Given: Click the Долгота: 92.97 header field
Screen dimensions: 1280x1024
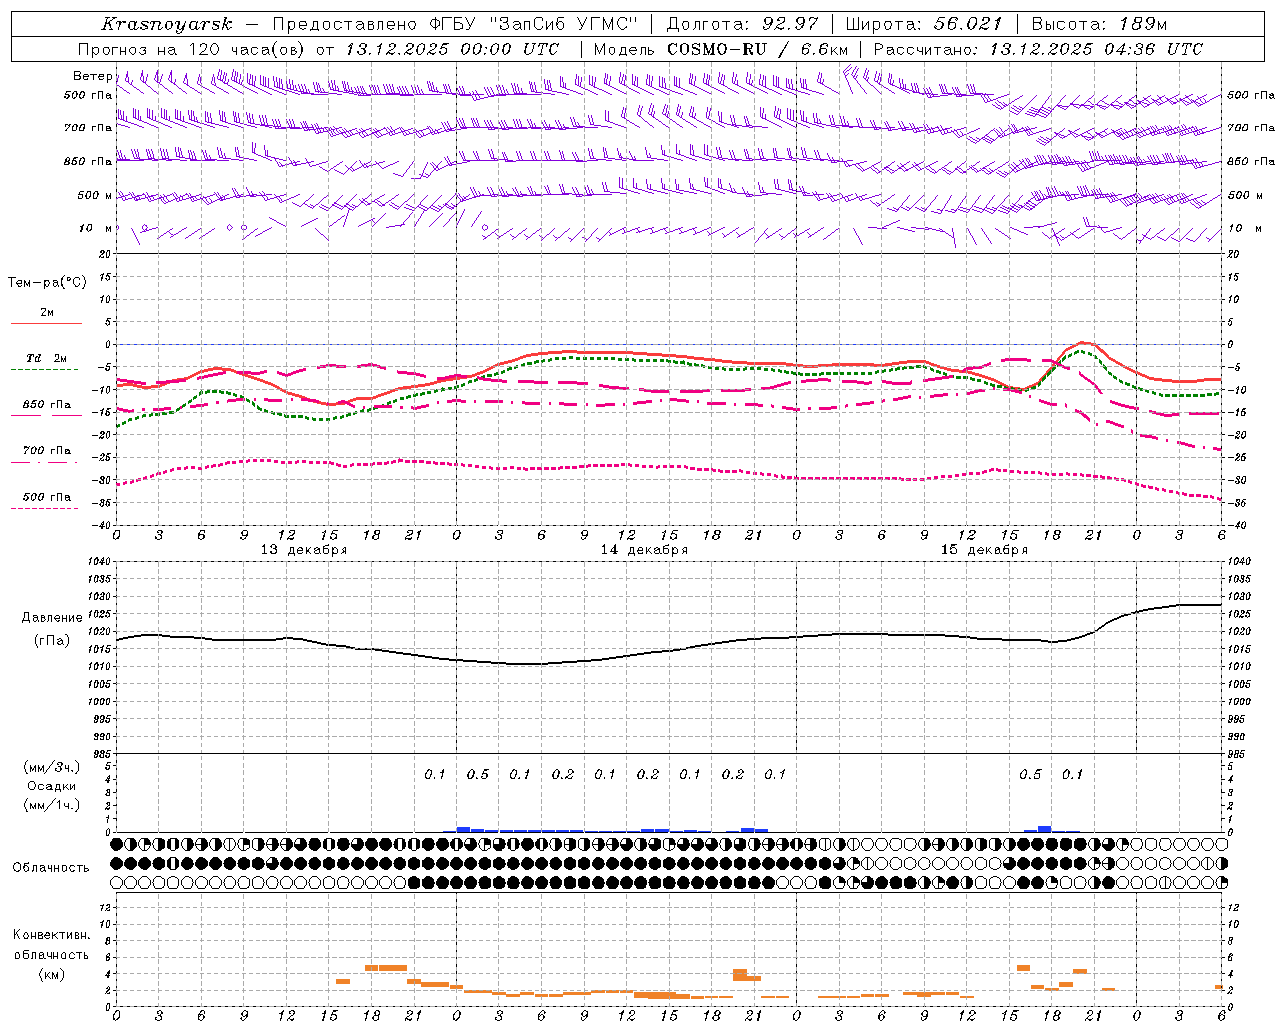Looking at the screenshot, I should click(742, 24).
